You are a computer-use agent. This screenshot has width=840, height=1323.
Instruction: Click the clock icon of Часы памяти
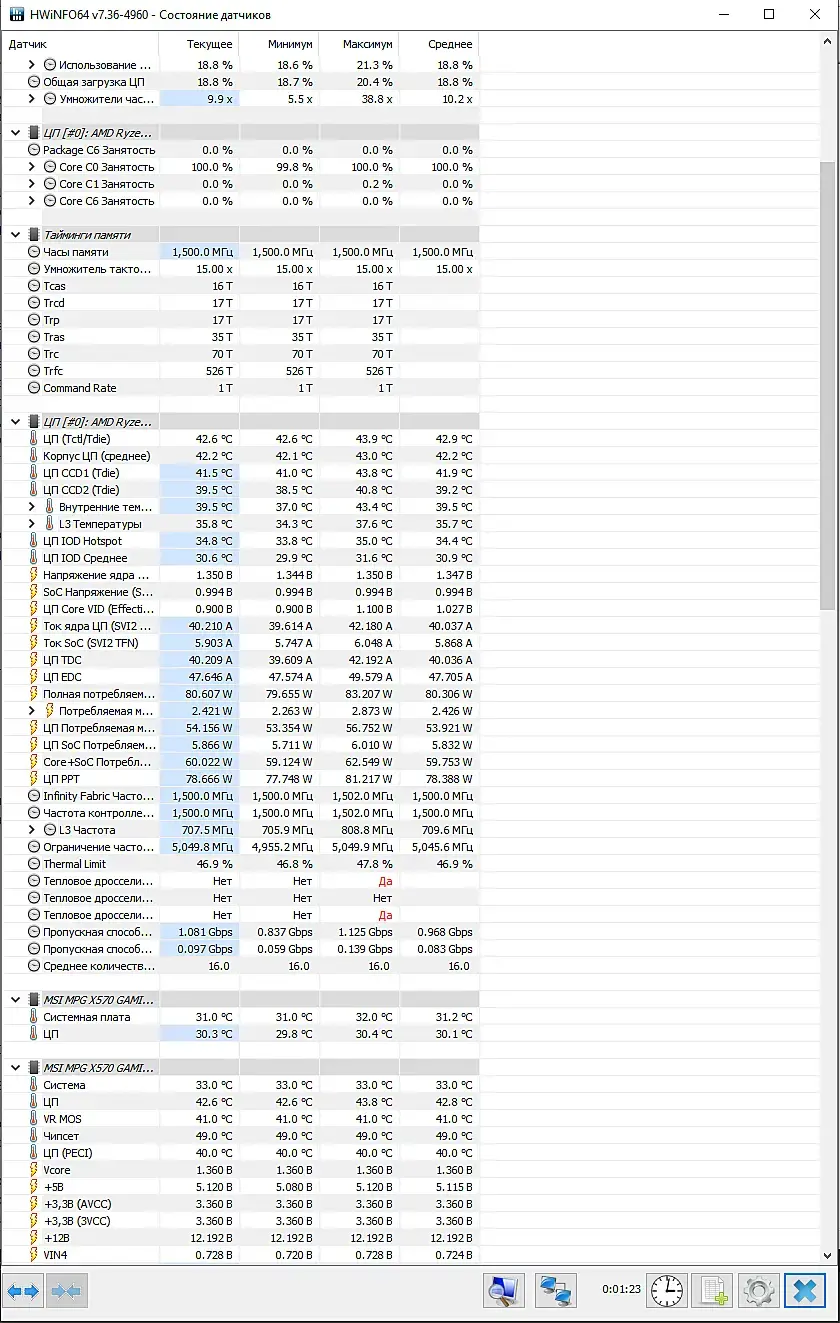pyautogui.click(x=34, y=252)
